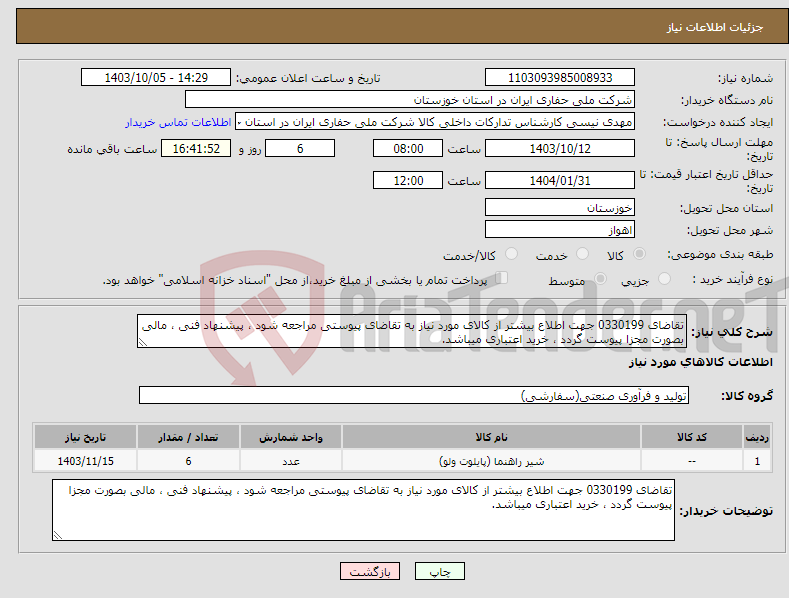Click the response deadline date 1403/10/12
This screenshot has width=789, height=598.
click(x=560, y=148)
